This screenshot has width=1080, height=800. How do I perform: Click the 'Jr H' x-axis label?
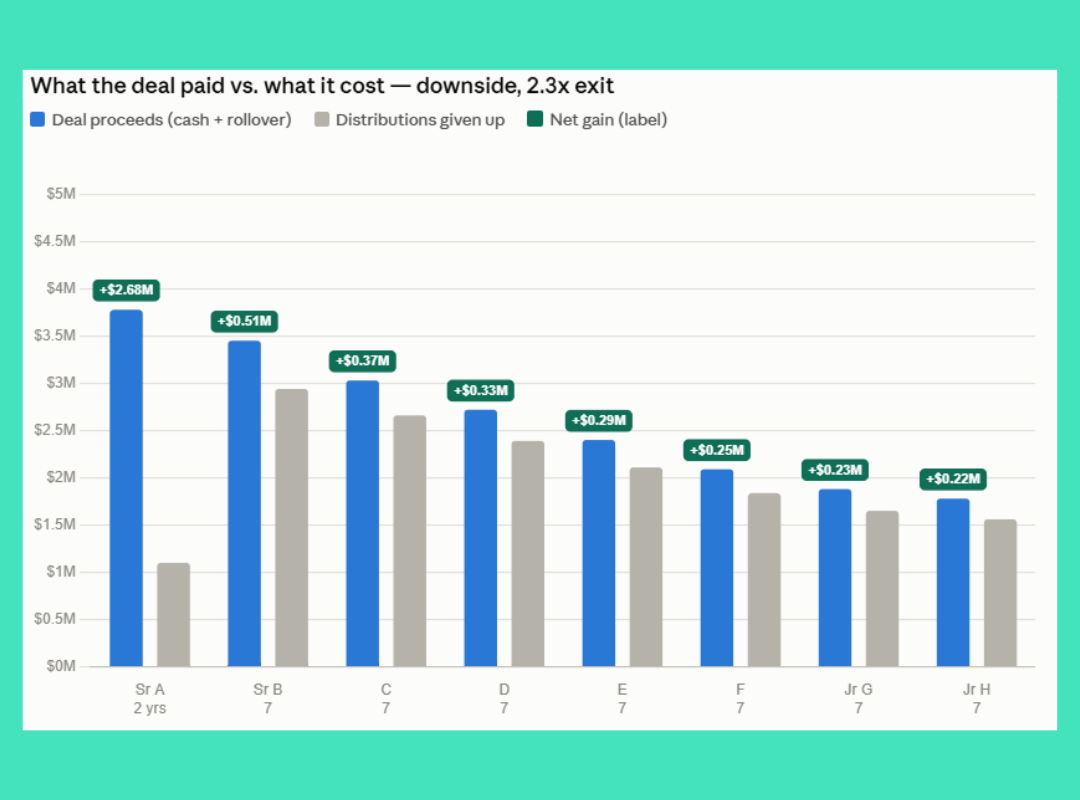(977, 689)
